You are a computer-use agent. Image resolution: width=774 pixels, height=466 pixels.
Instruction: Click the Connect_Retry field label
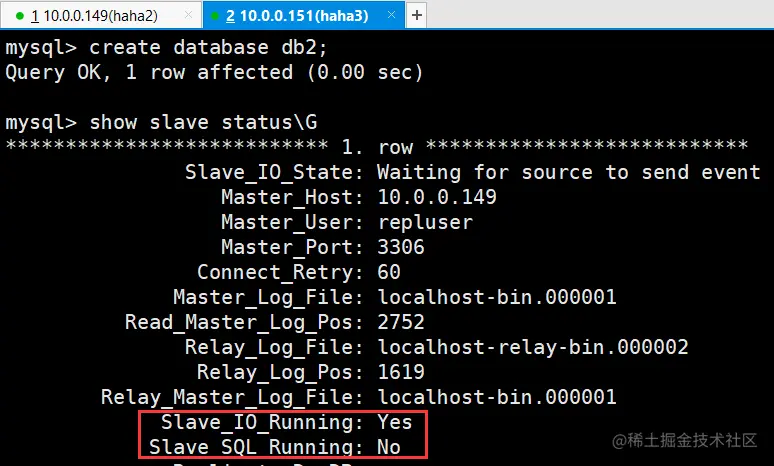click(280, 272)
